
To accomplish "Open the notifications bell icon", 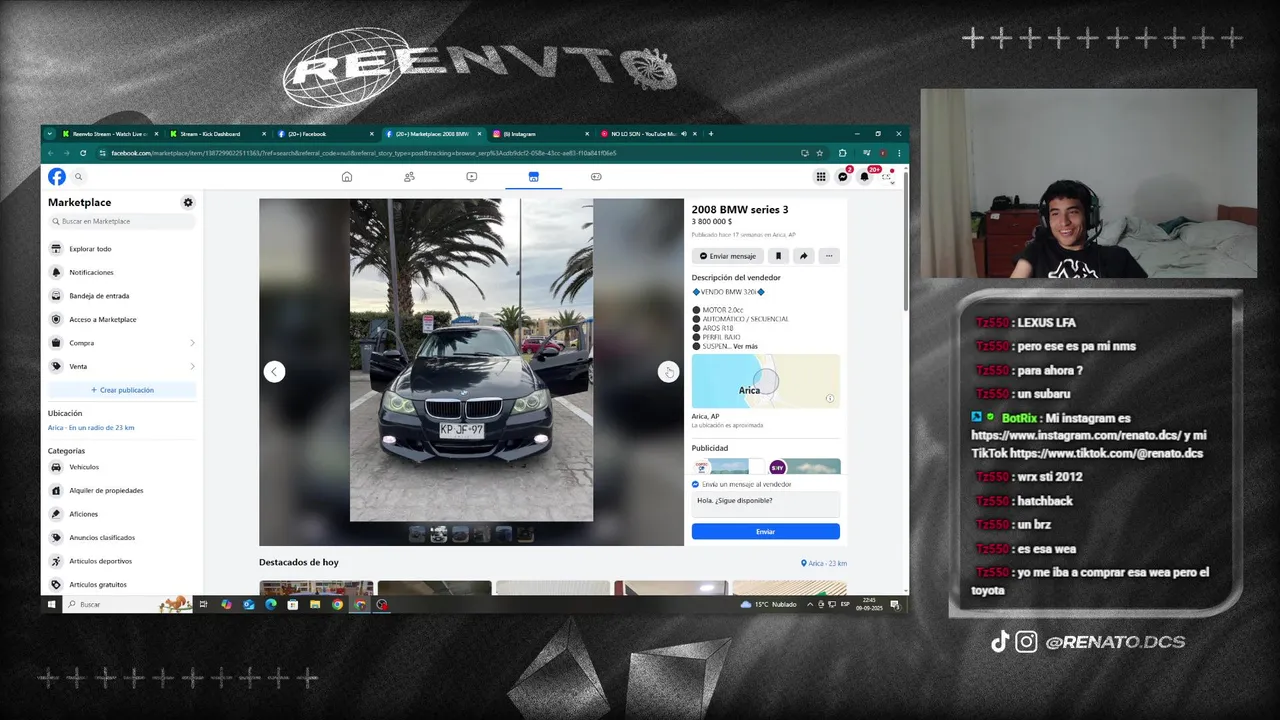I will (x=865, y=177).
